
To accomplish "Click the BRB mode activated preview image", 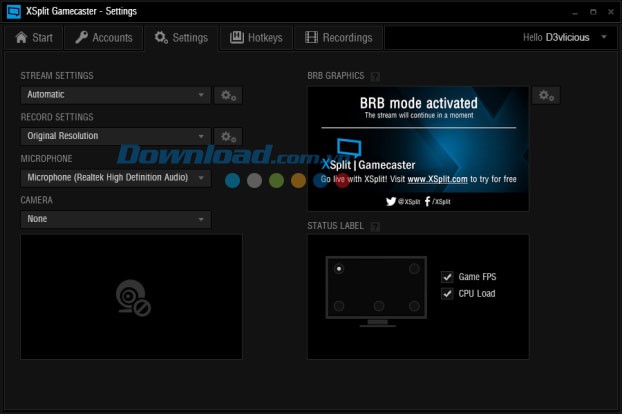I will pyautogui.click(x=418, y=149).
